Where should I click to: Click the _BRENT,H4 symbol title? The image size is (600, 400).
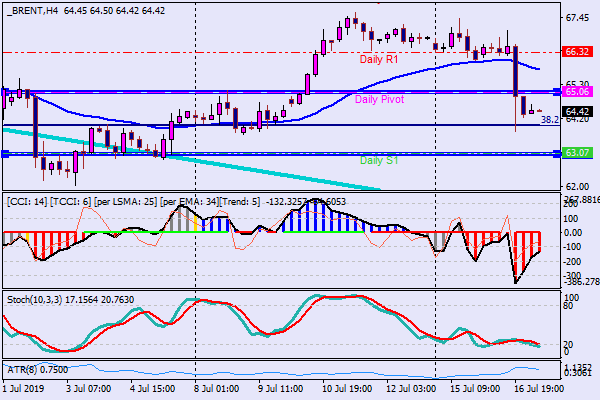pyautogui.click(x=31, y=7)
